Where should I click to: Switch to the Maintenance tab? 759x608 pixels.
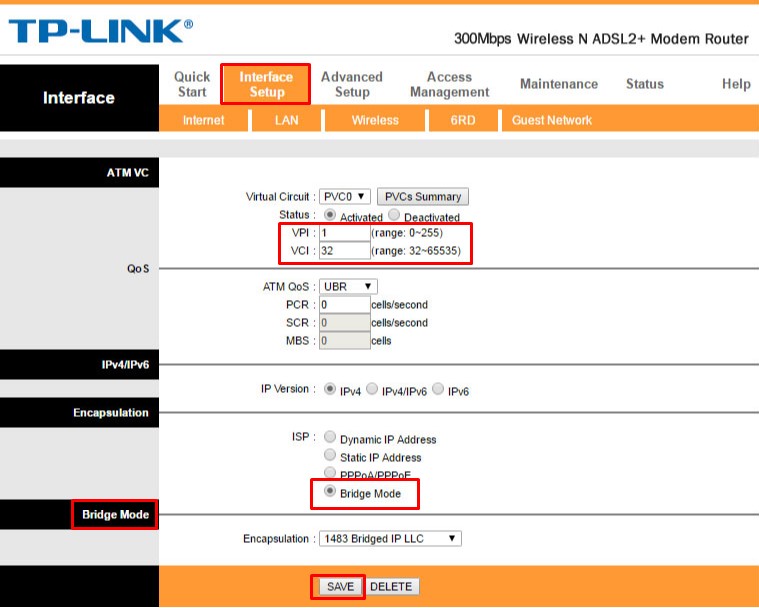coord(559,84)
